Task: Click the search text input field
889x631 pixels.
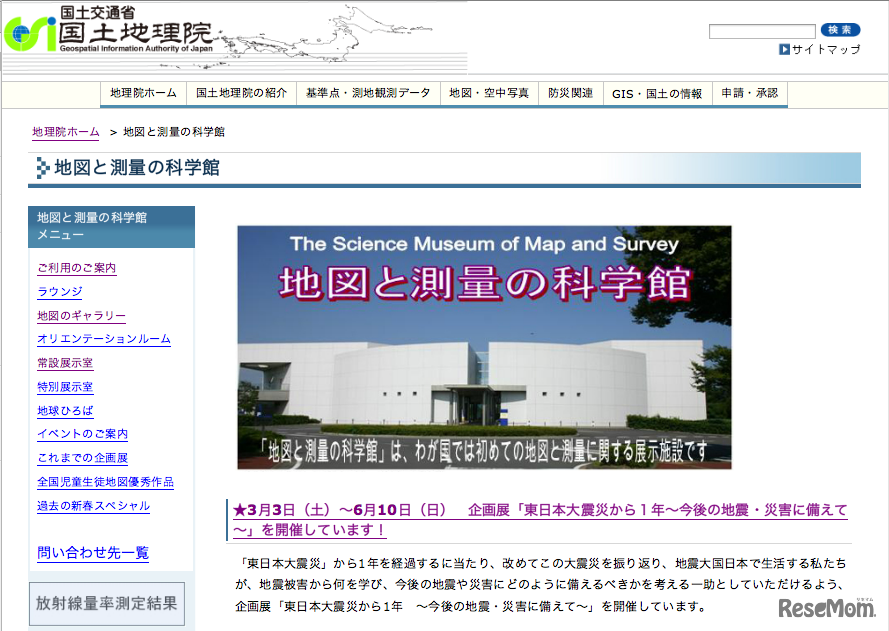Action: (761, 30)
